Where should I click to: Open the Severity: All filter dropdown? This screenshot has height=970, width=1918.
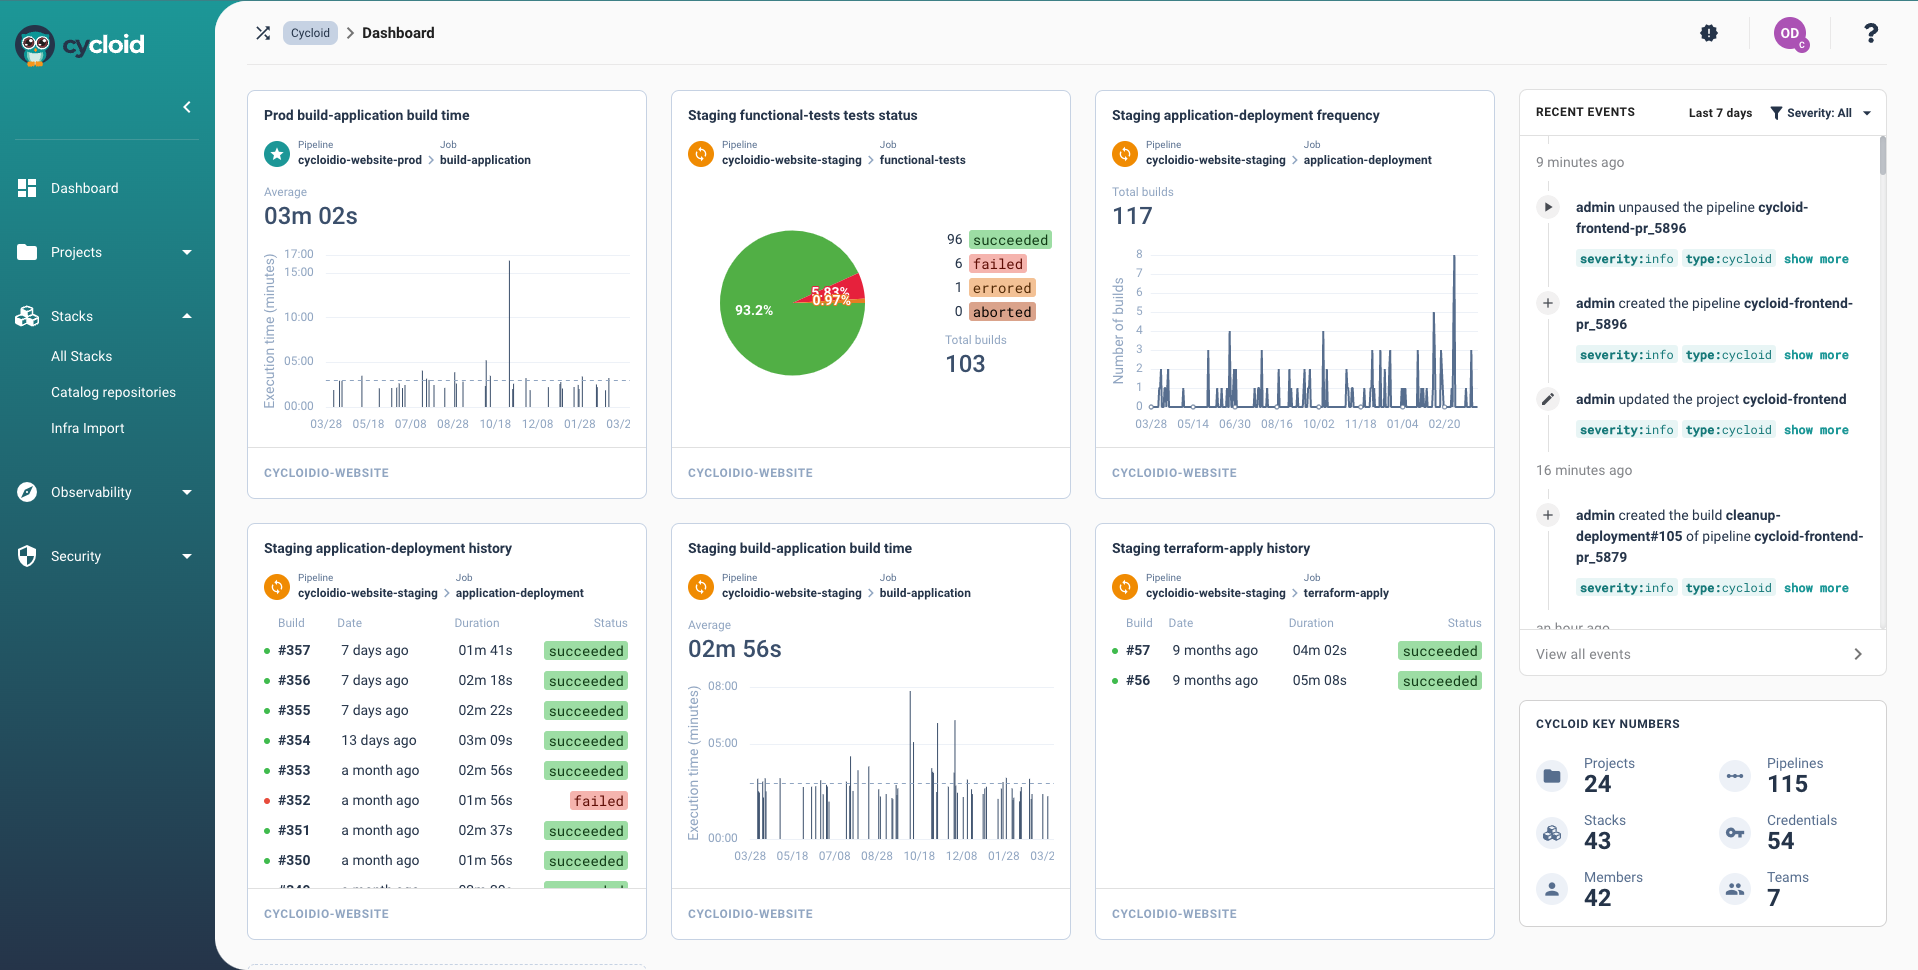(x=1820, y=112)
